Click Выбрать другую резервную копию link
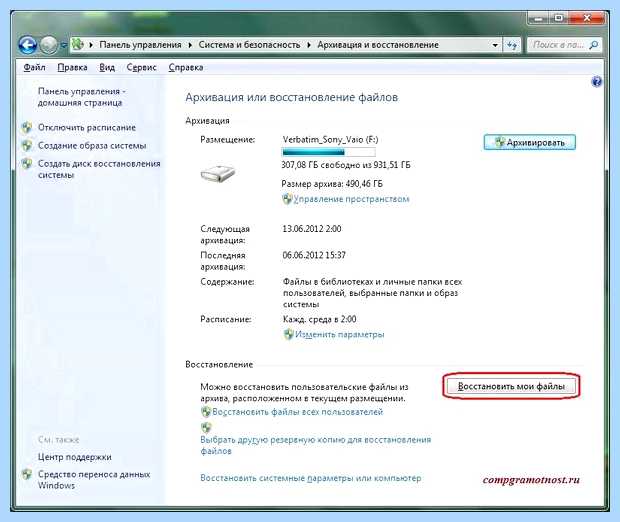 [316, 445]
